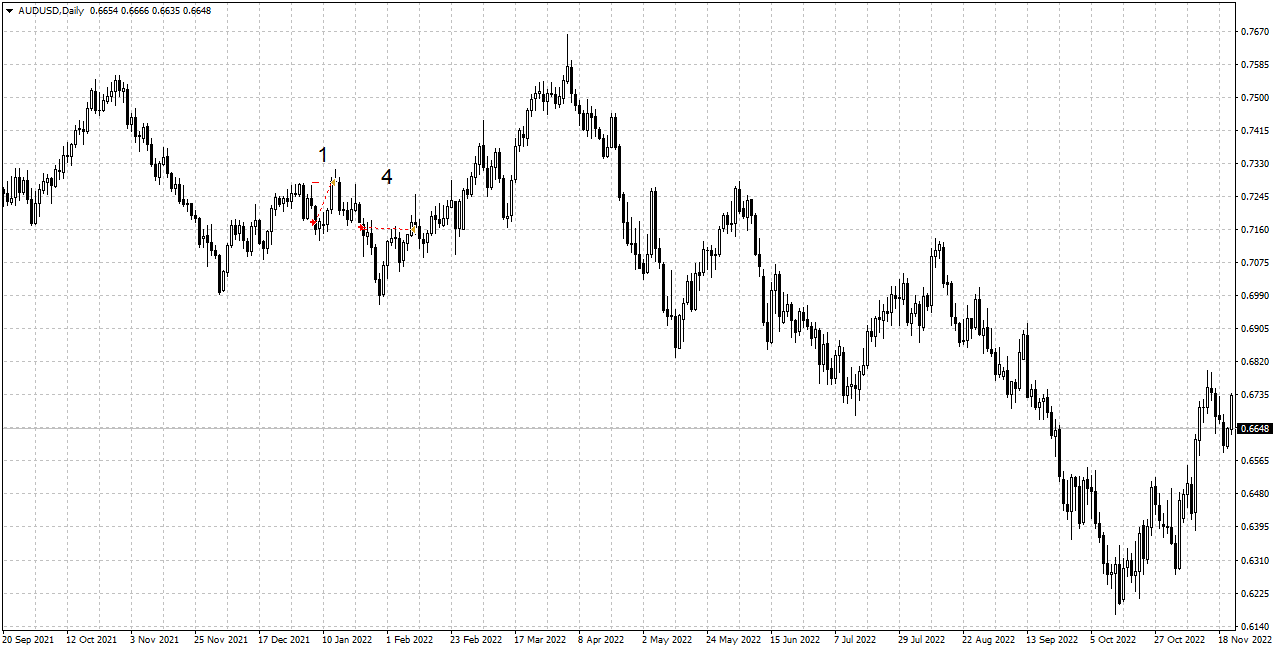Click the 0.6310 price scale label
Viewport: 1276px width, 651px height.
pyautogui.click(x=1255, y=560)
